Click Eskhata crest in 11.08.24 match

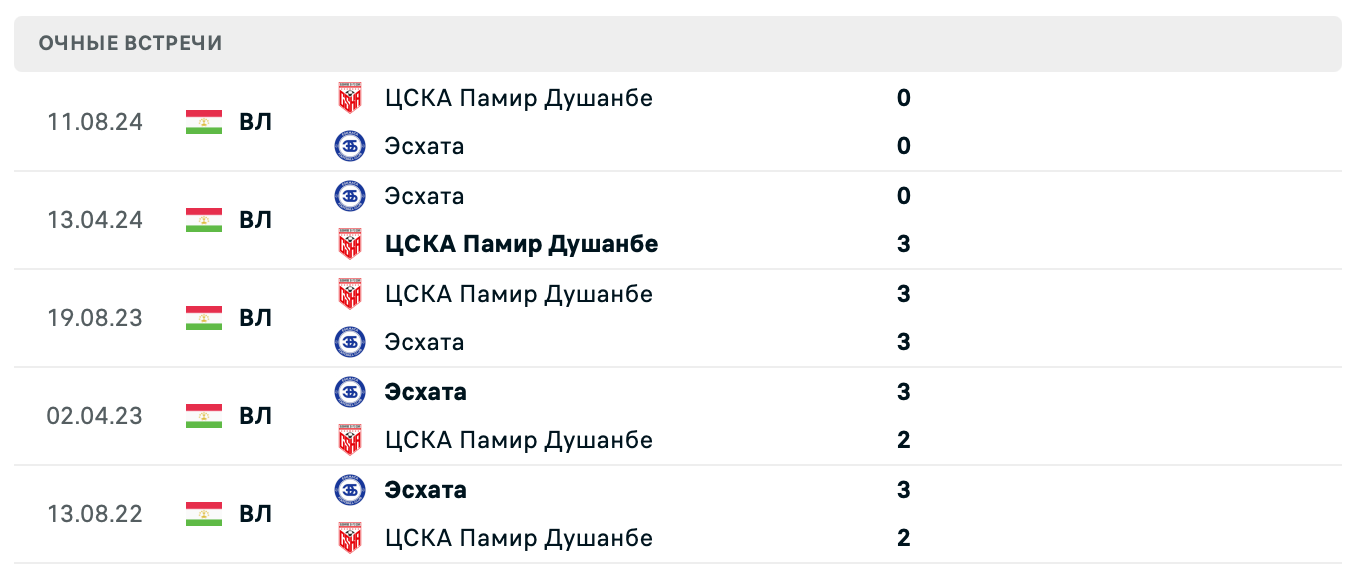[x=349, y=146]
